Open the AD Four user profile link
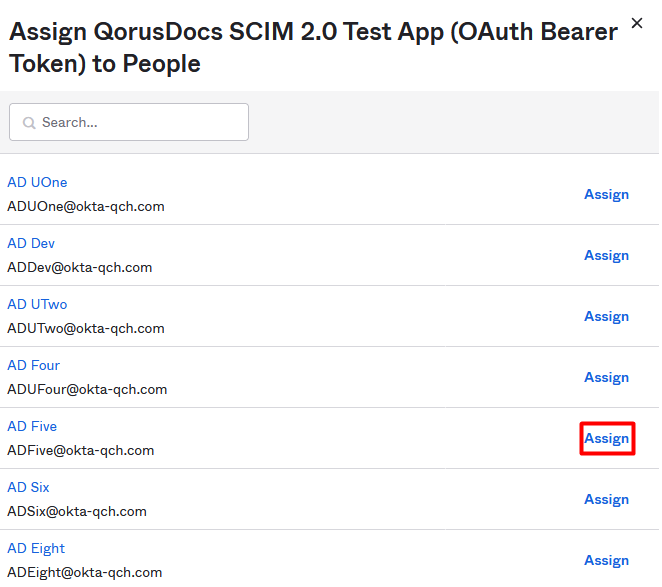The height and width of the screenshot is (587, 662). (33, 365)
